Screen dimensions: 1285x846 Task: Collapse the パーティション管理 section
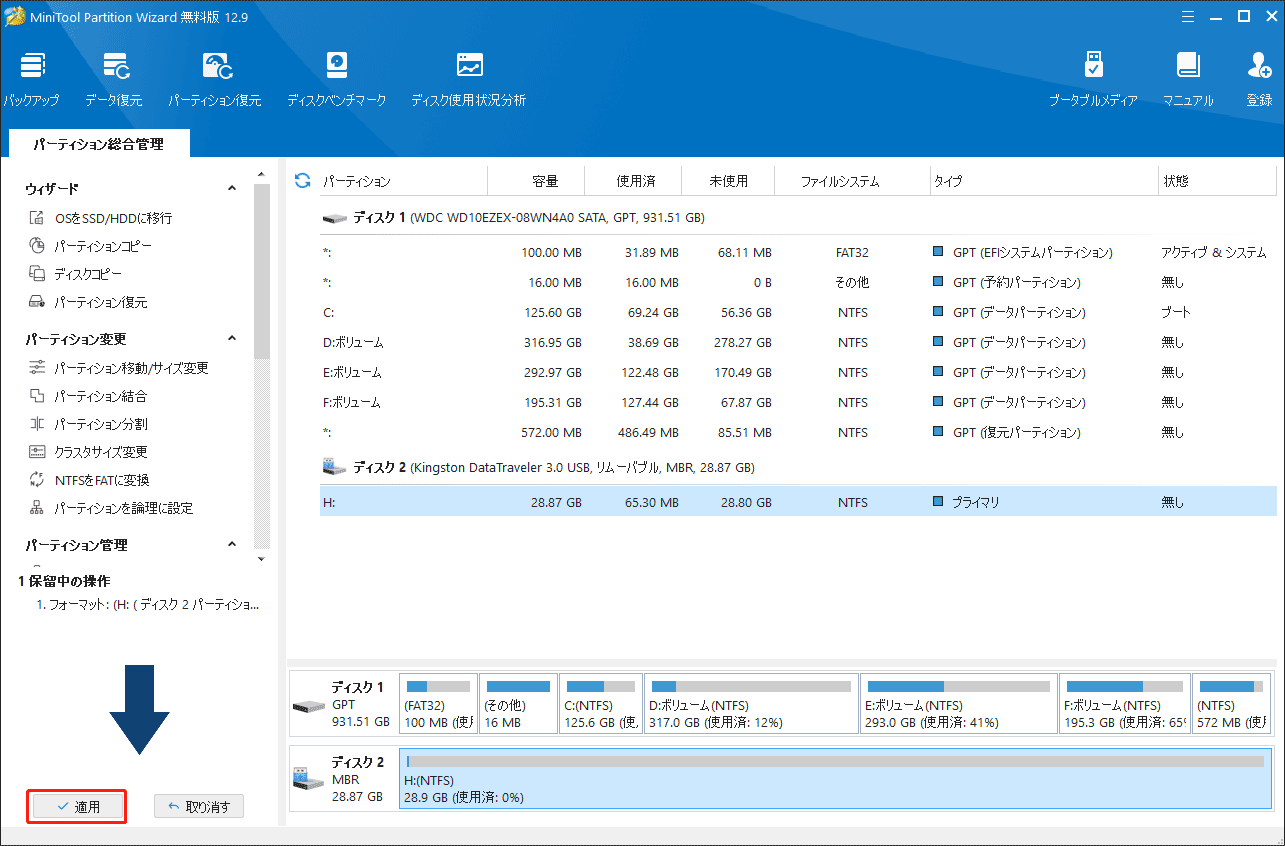pyautogui.click(x=232, y=545)
